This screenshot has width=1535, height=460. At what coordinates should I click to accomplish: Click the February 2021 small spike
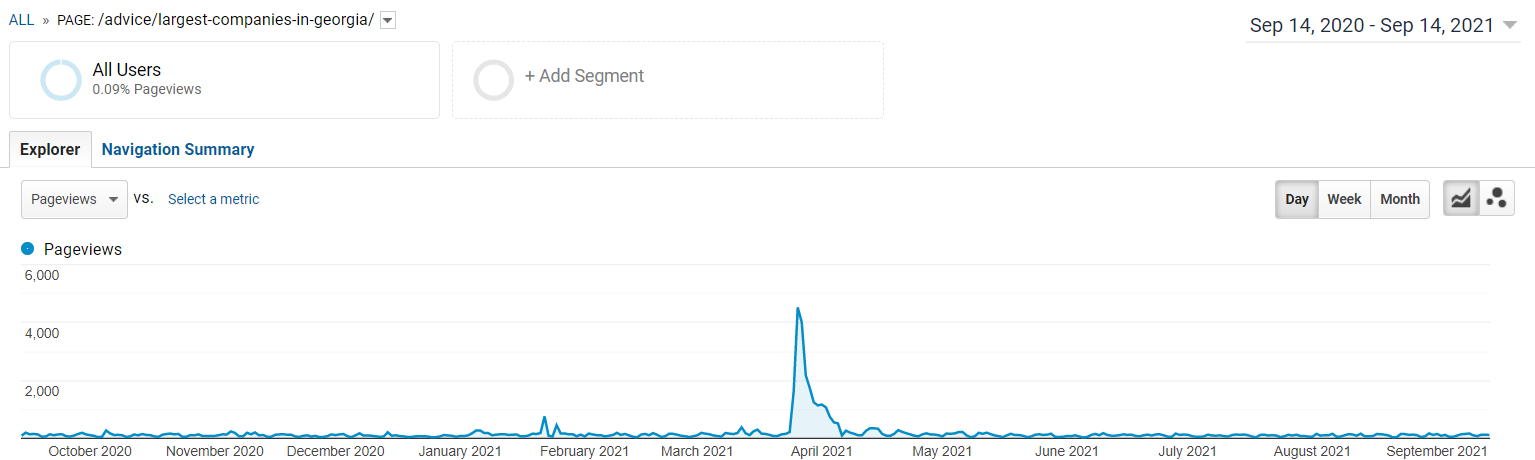click(544, 418)
